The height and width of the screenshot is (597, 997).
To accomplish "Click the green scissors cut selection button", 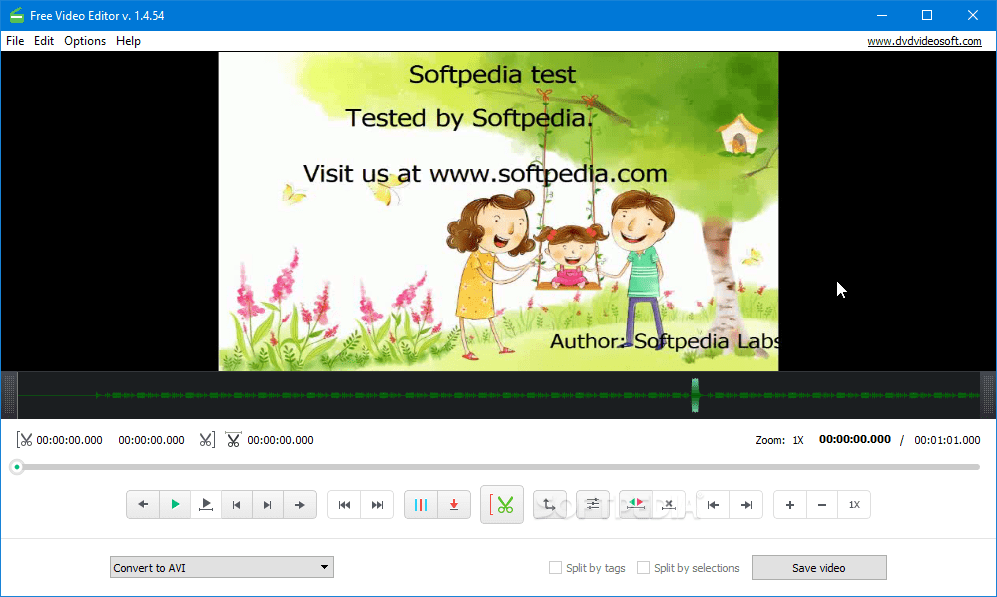I will 502,505.
